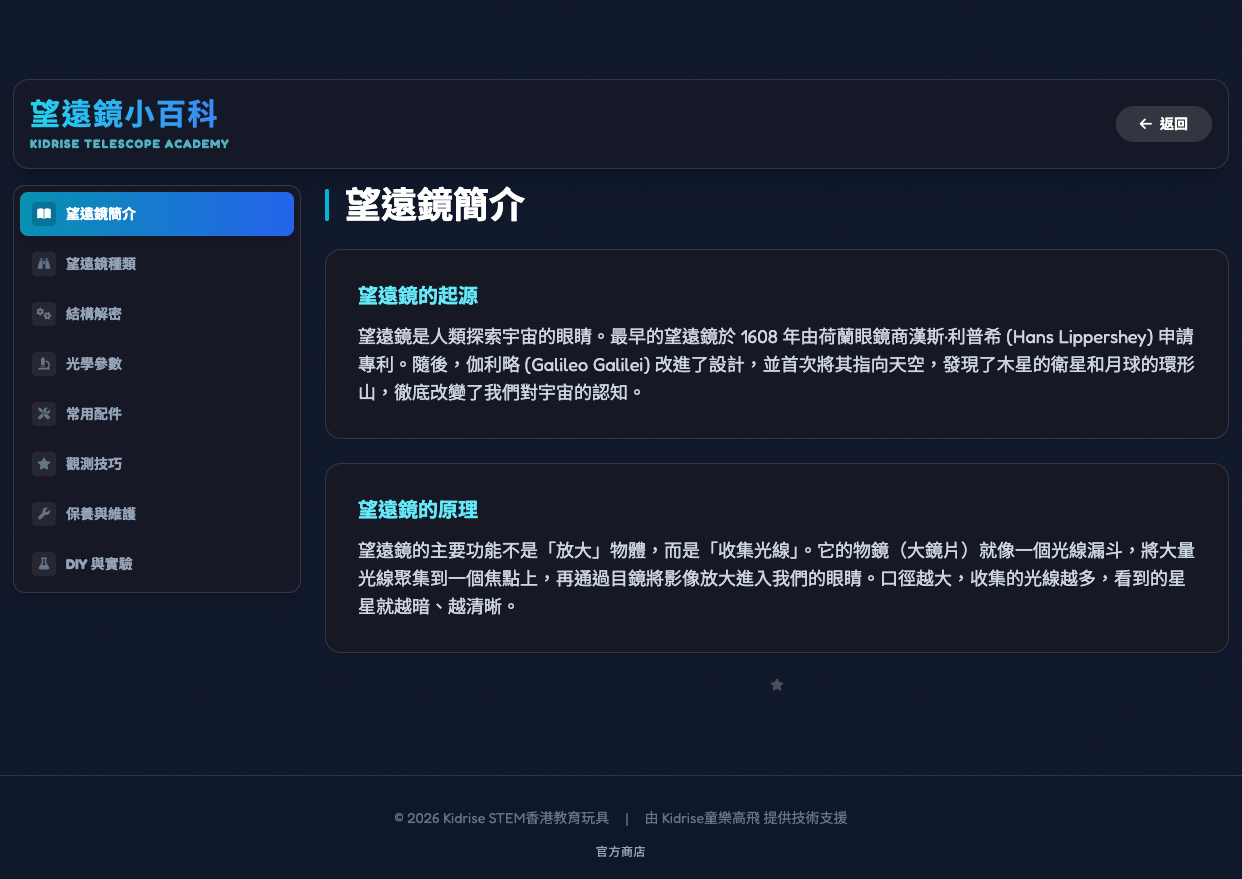Select the book icon on 望遠鏡簡介
The image size is (1242, 879).
pos(44,213)
